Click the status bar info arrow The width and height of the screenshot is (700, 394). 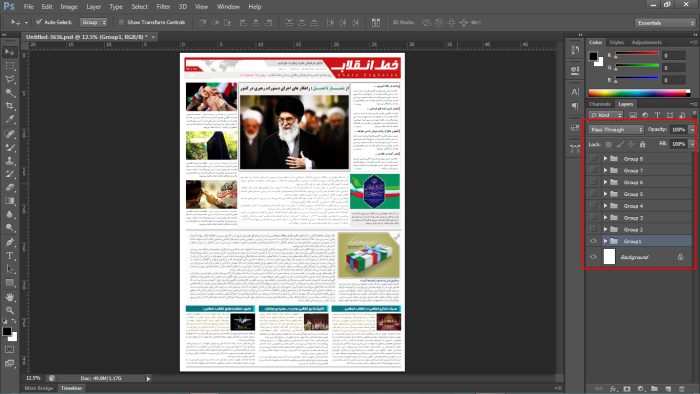click(148, 378)
